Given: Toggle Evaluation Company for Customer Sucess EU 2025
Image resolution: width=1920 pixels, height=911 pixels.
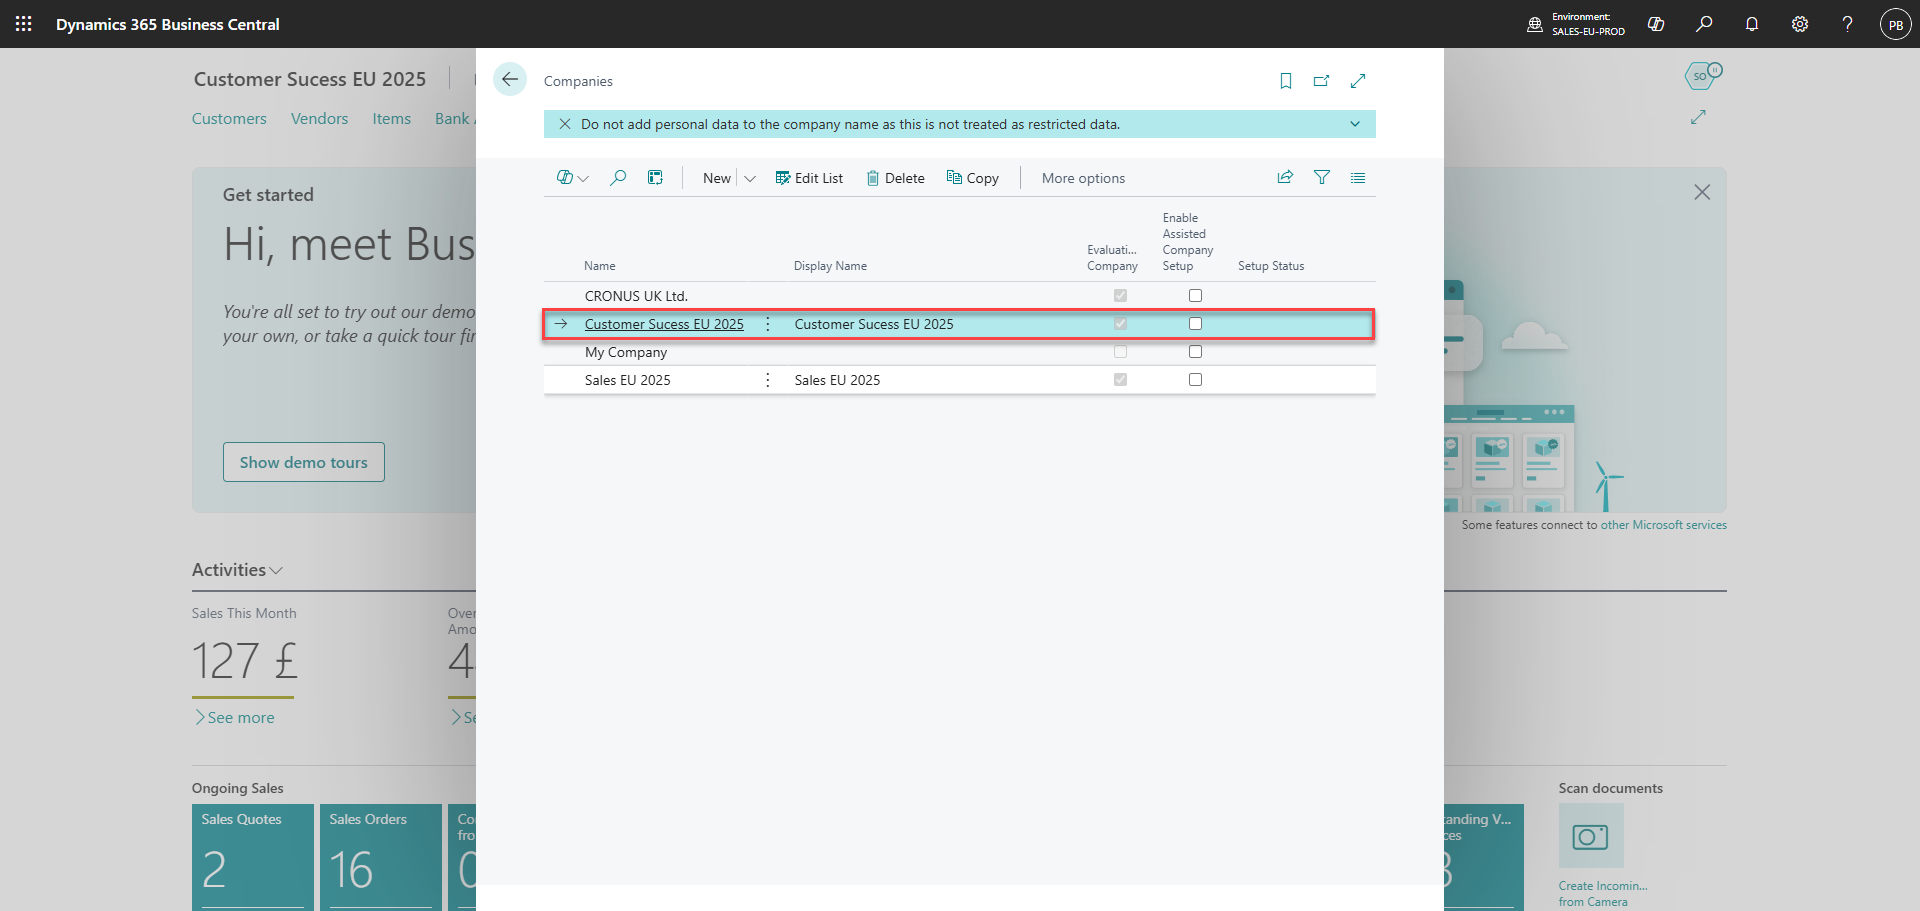Looking at the screenshot, I should pyautogui.click(x=1120, y=324).
